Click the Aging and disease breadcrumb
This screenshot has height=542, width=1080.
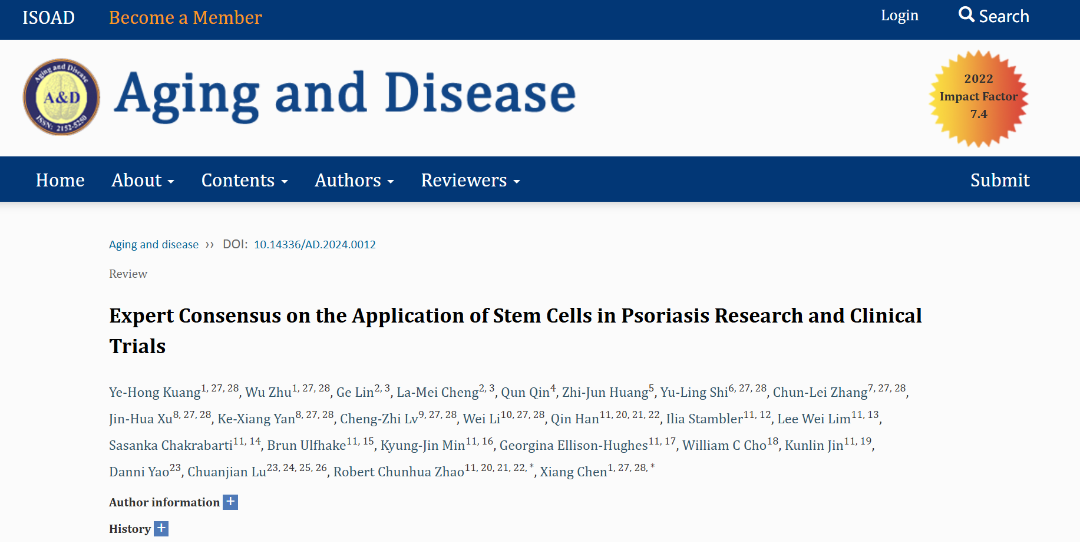153,244
